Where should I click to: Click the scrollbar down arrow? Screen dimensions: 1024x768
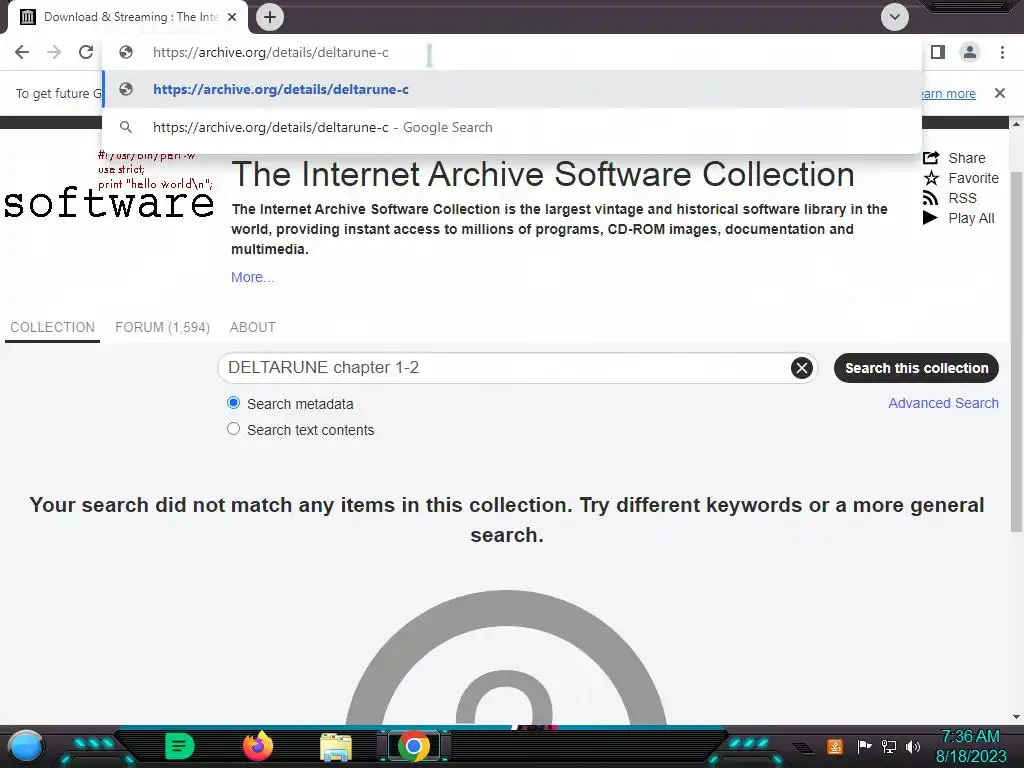[1016, 716]
